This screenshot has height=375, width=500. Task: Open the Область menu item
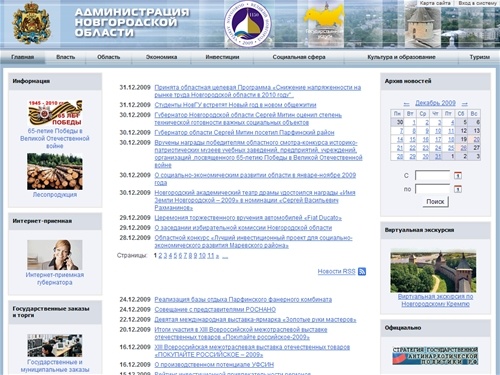(109, 57)
